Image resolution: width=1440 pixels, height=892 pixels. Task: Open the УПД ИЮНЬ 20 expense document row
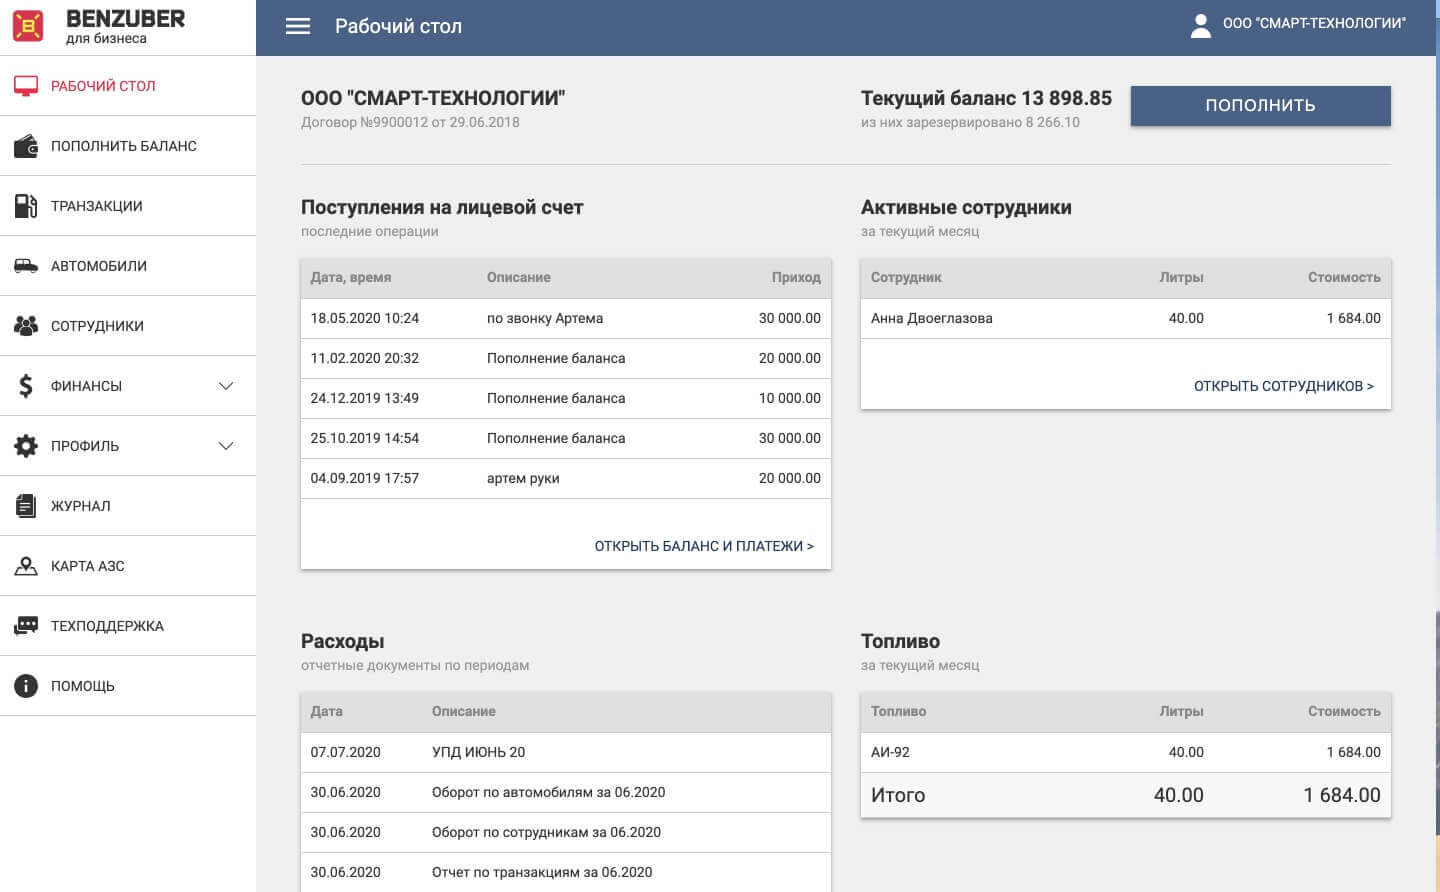pyautogui.click(x=478, y=752)
